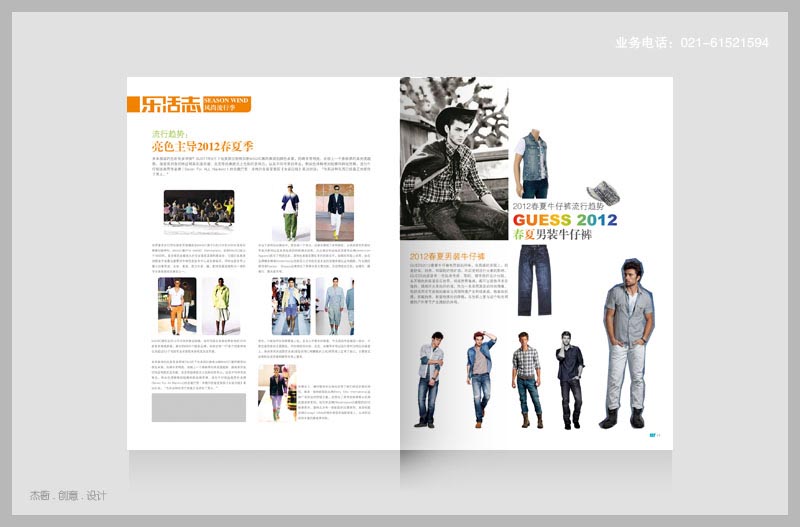Select the yellow-green jacket model photo
Viewport: 800px width, 527px height.
220,306
